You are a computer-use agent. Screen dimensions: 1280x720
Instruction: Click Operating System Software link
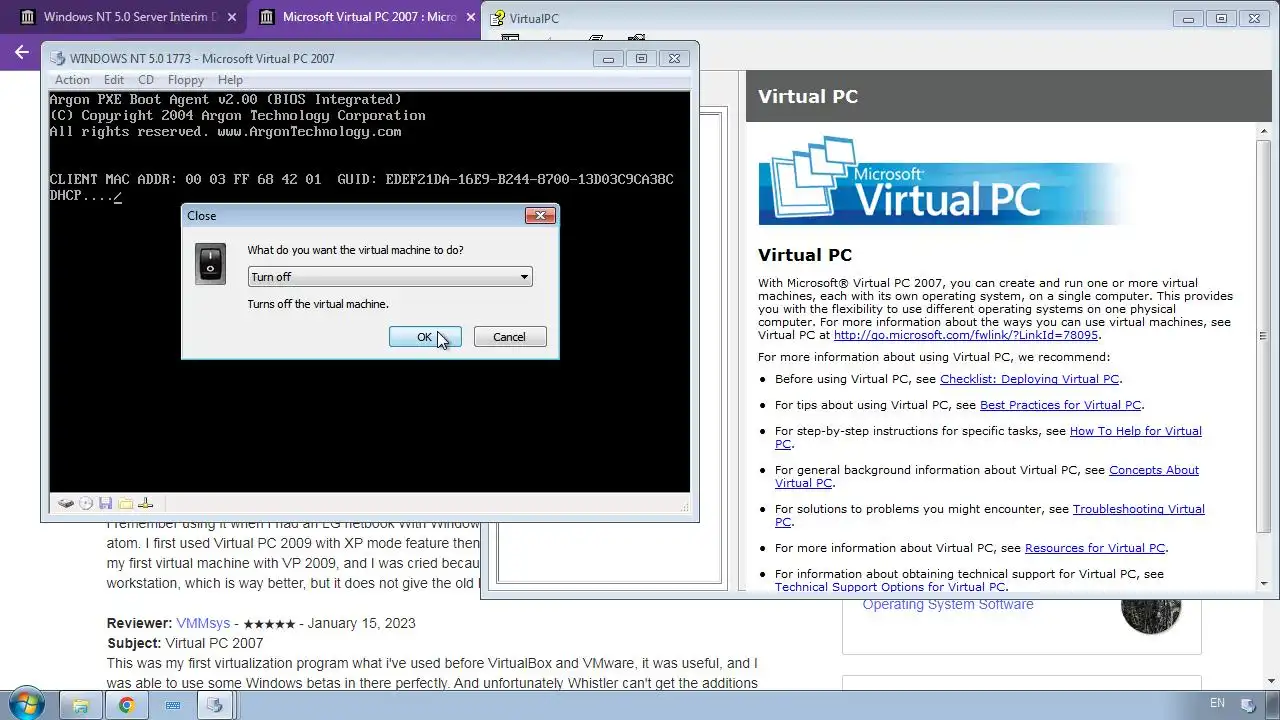948,604
